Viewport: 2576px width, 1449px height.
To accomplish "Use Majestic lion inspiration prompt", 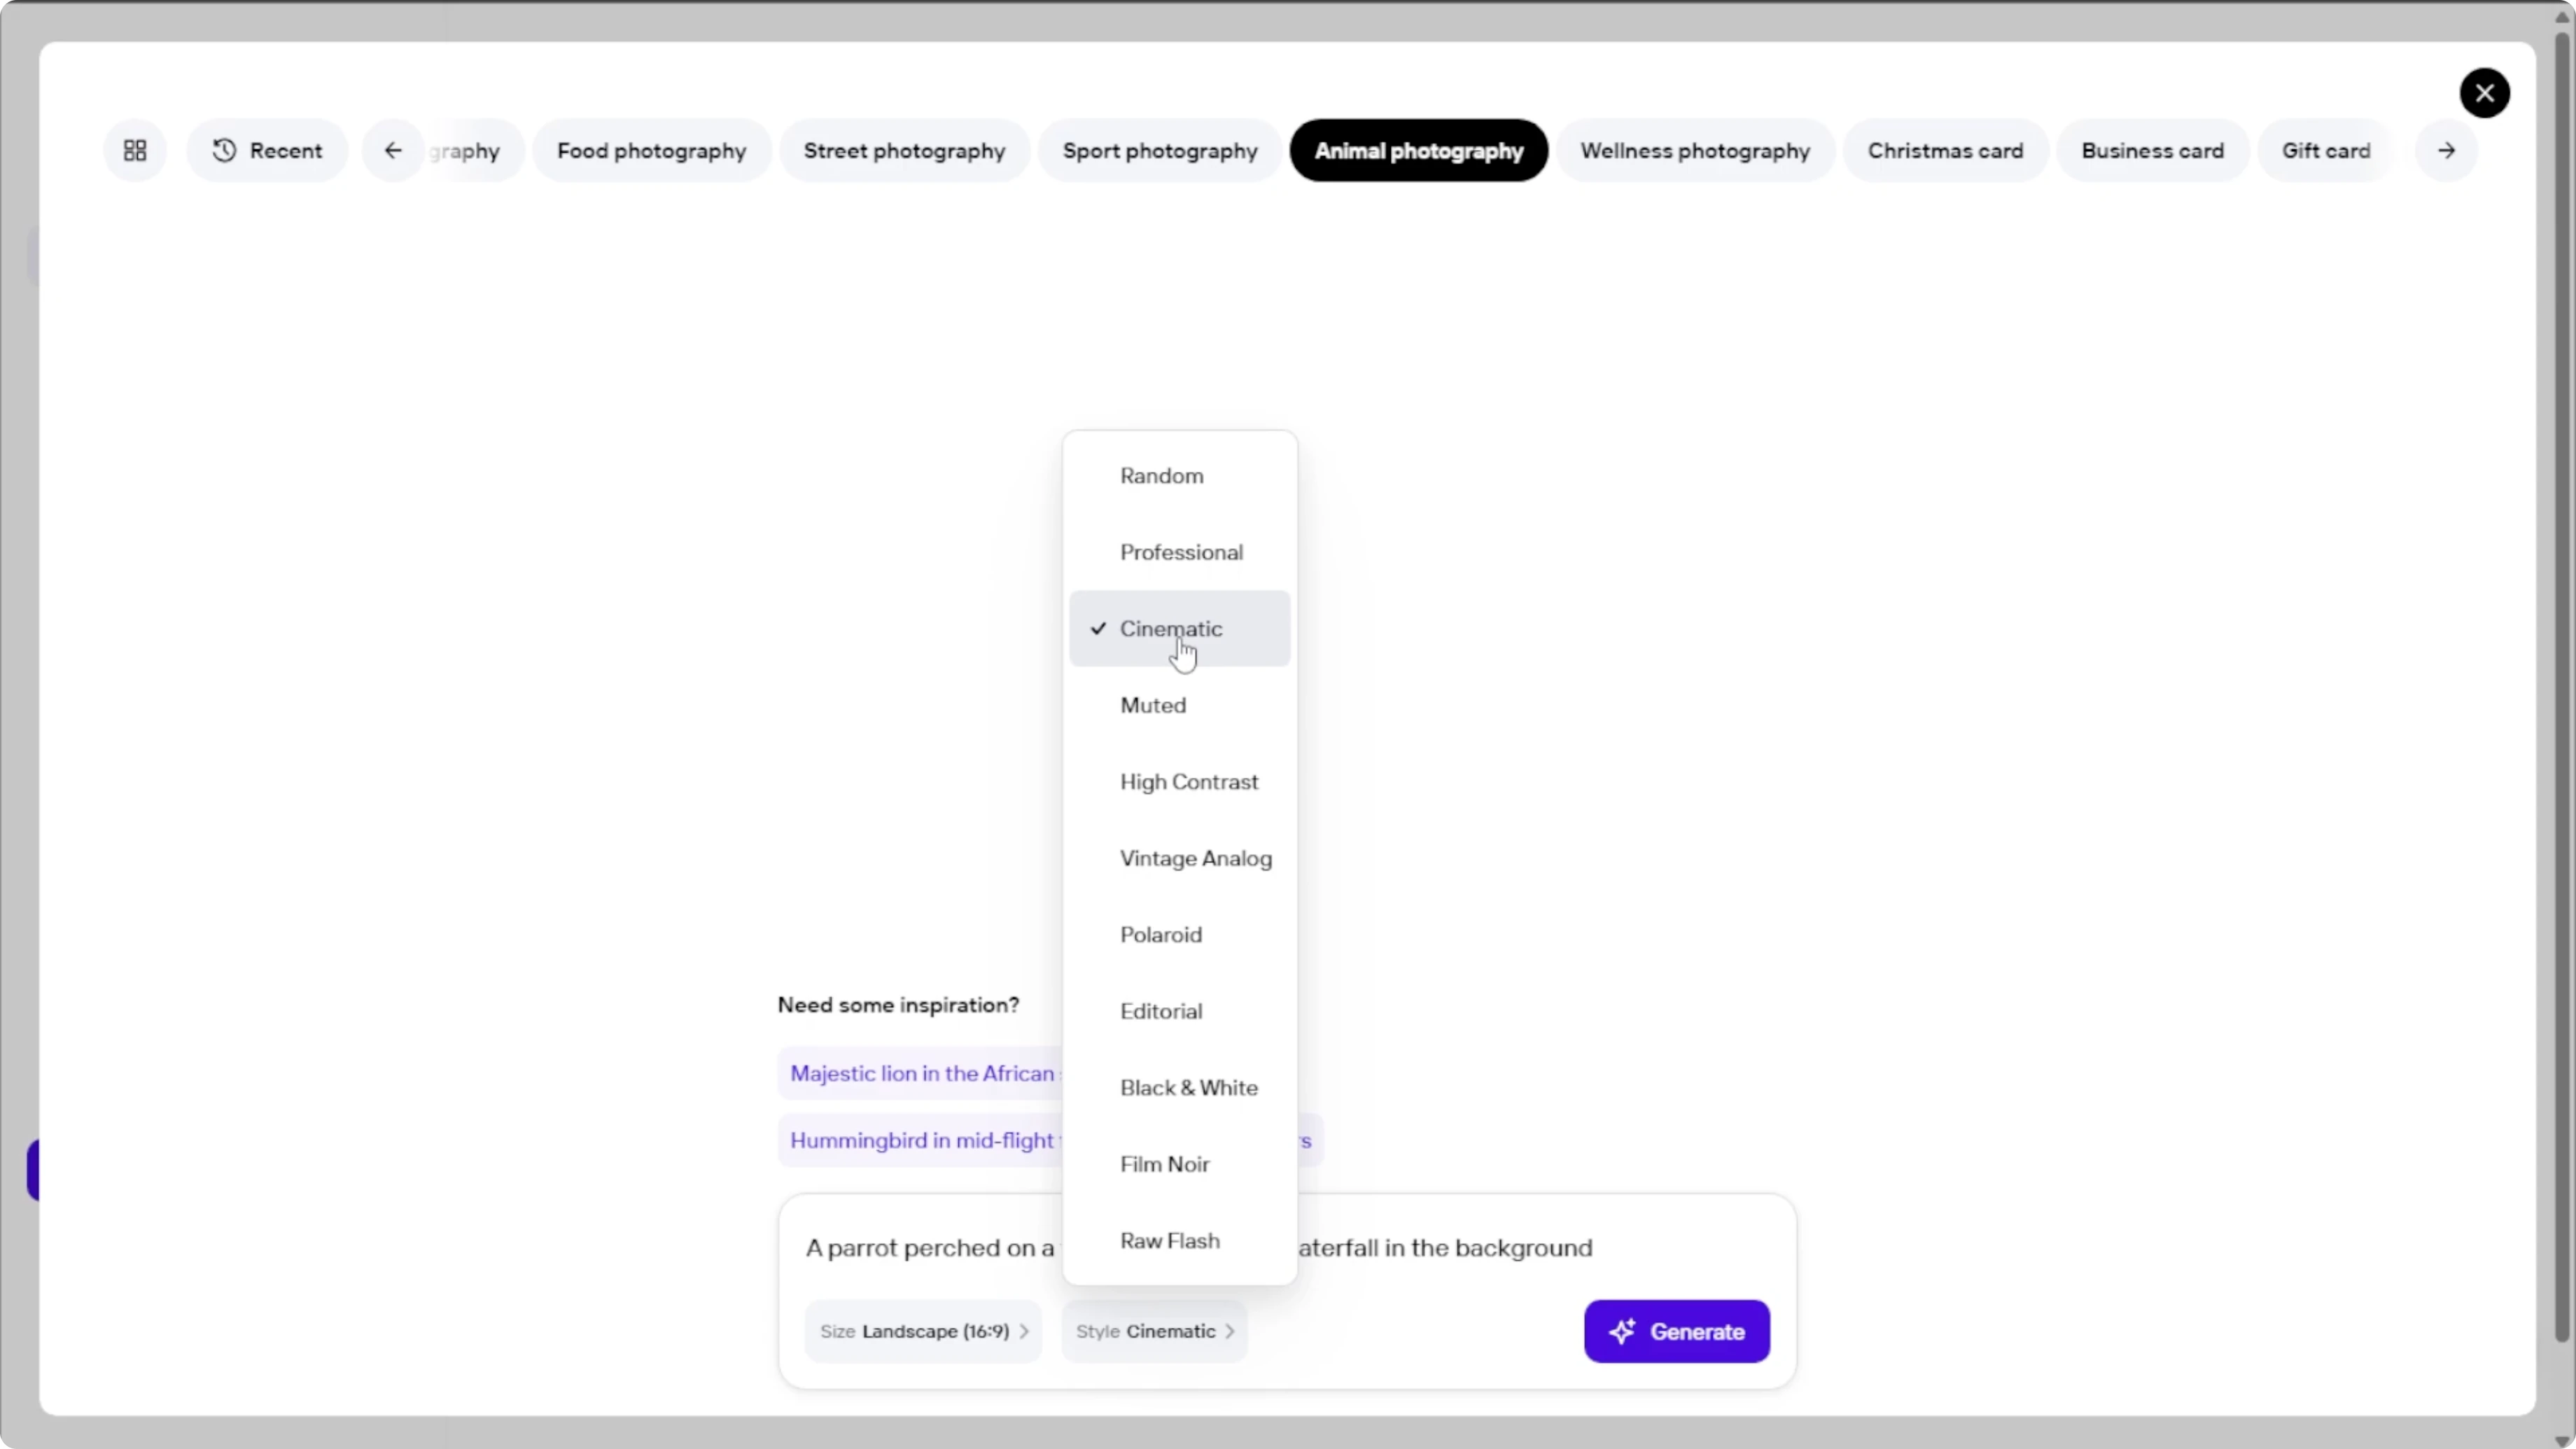I will pos(920,1073).
